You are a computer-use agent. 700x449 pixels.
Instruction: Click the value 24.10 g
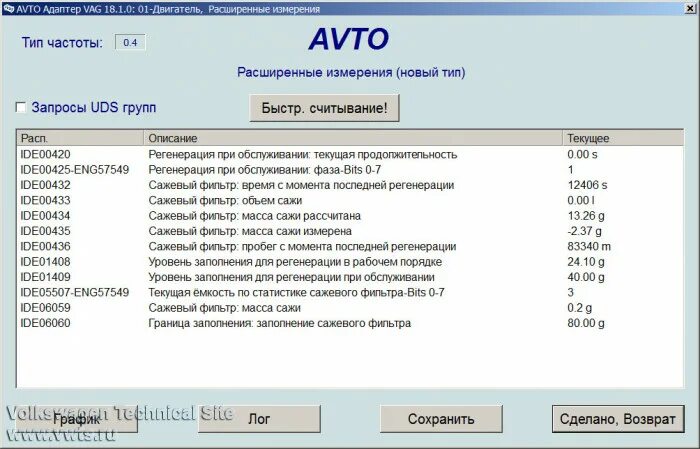[586, 262]
